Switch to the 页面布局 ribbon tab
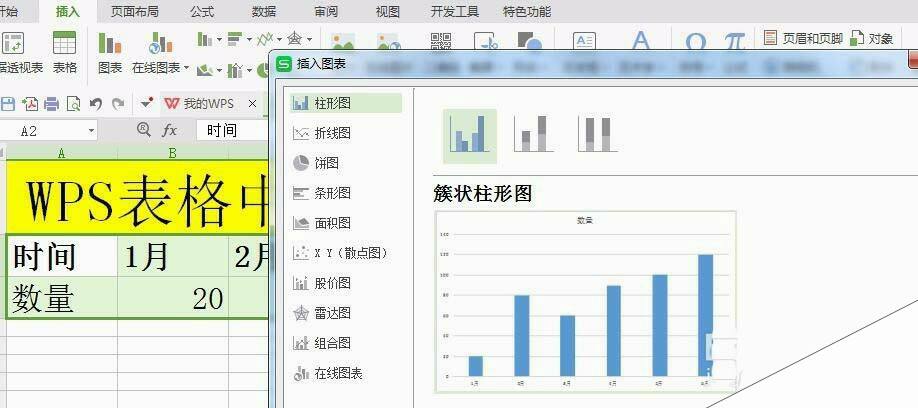This screenshot has width=918, height=408. [134, 11]
